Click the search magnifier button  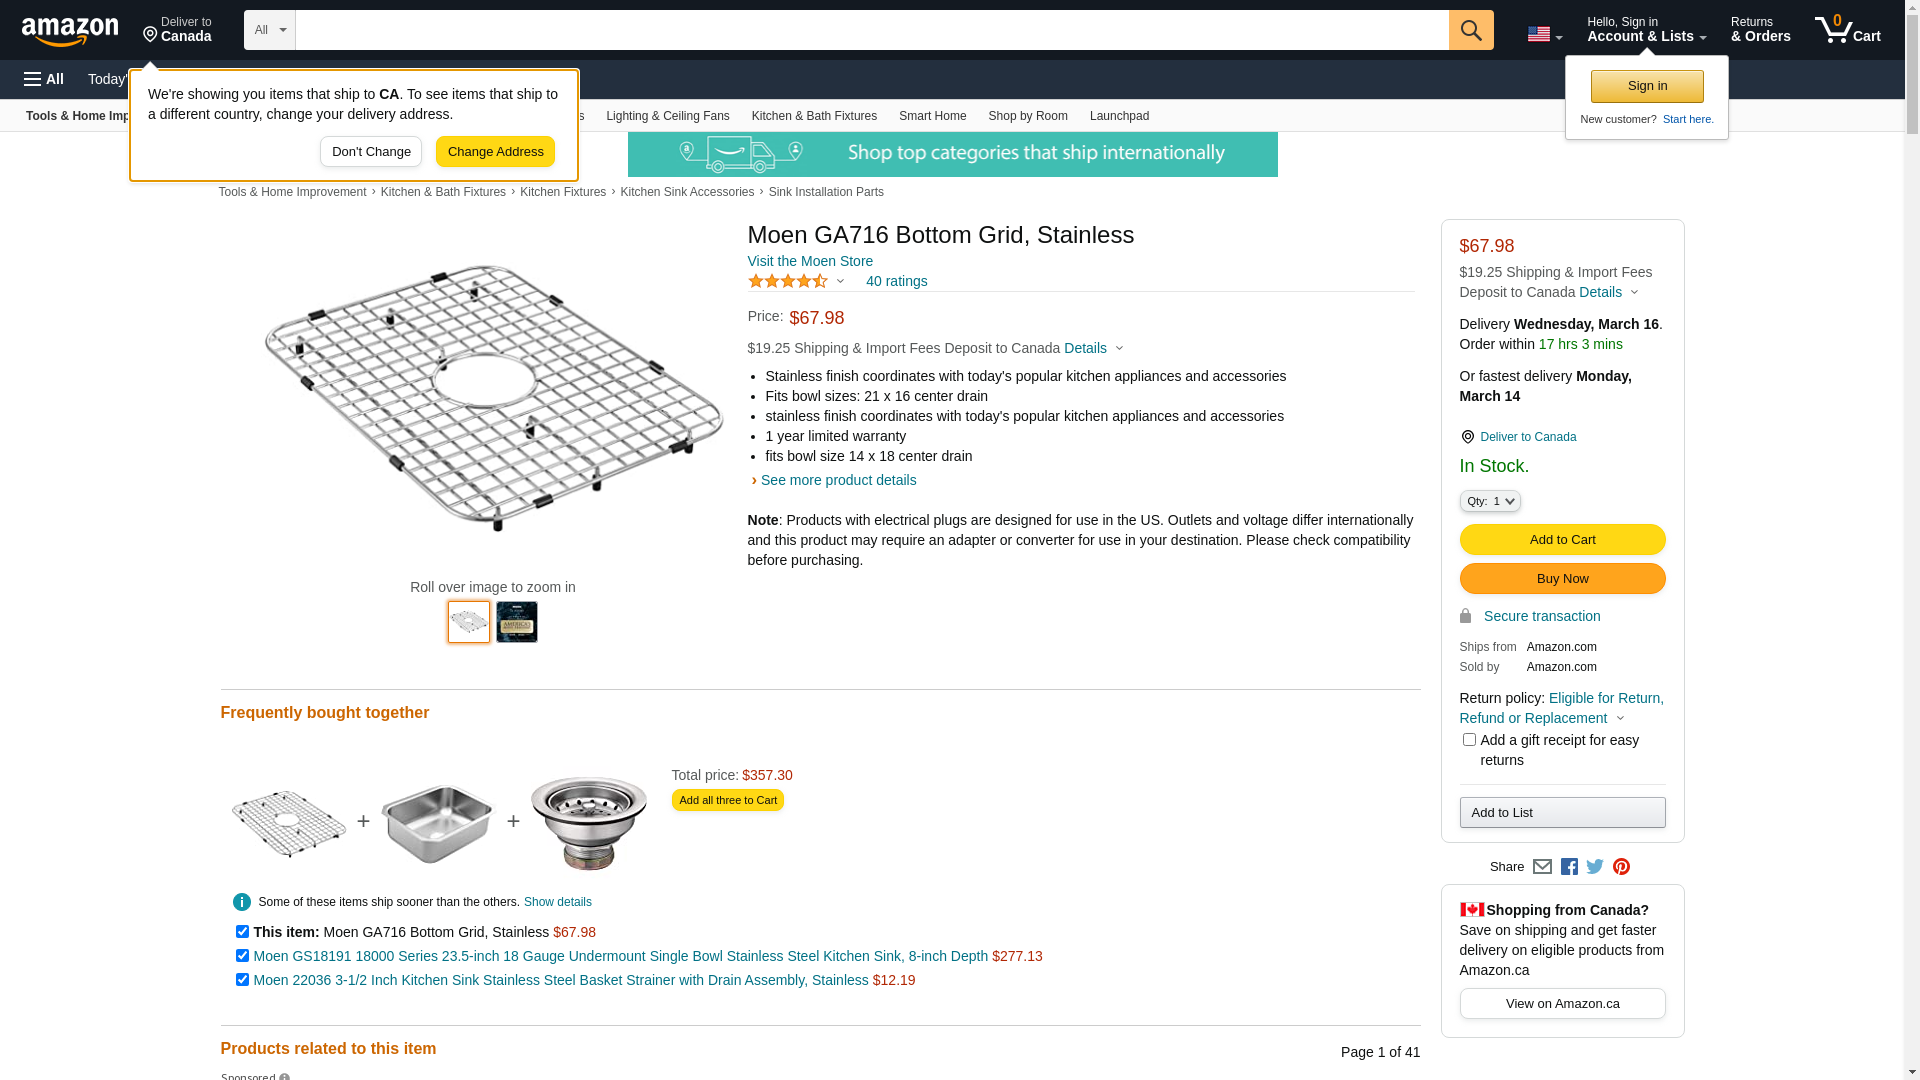1470,30
